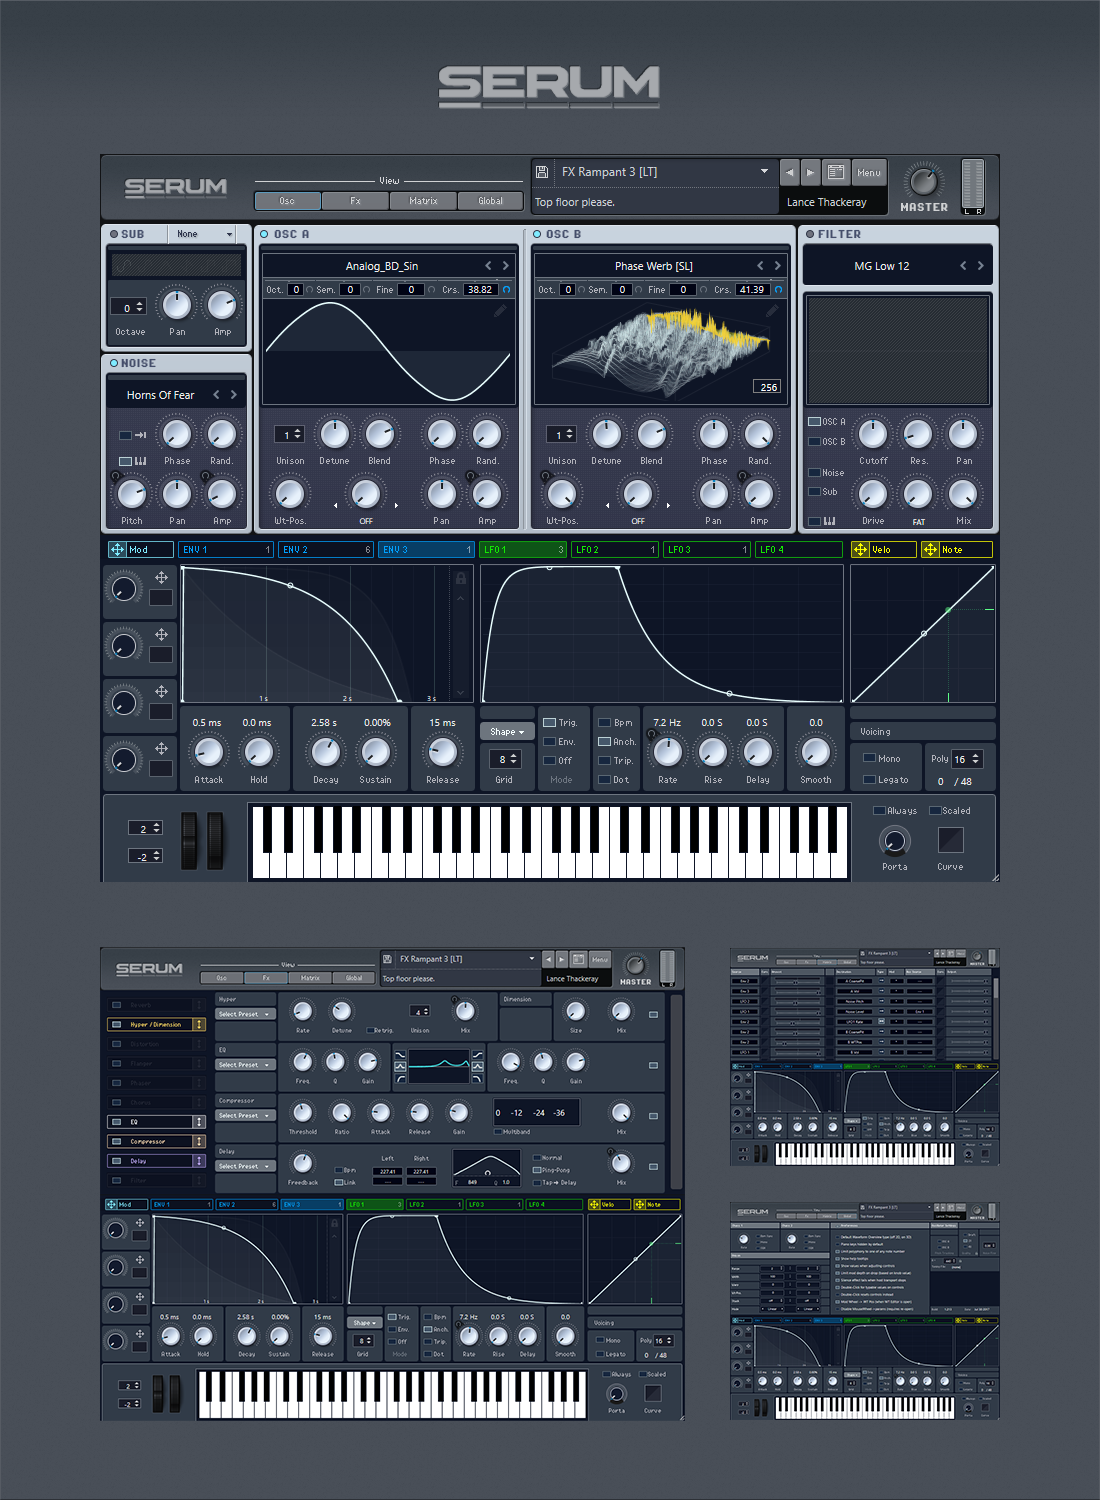Open the preset name dropdown in large Osc view
The image size is (1100, 1500).
pyautogui.click(x=764, y=171)
